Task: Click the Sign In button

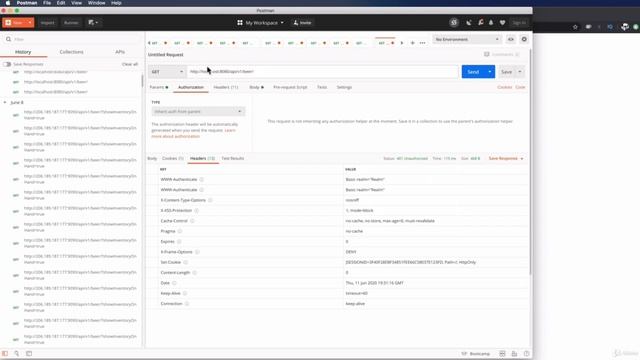Action: click(x=519, y=23)
